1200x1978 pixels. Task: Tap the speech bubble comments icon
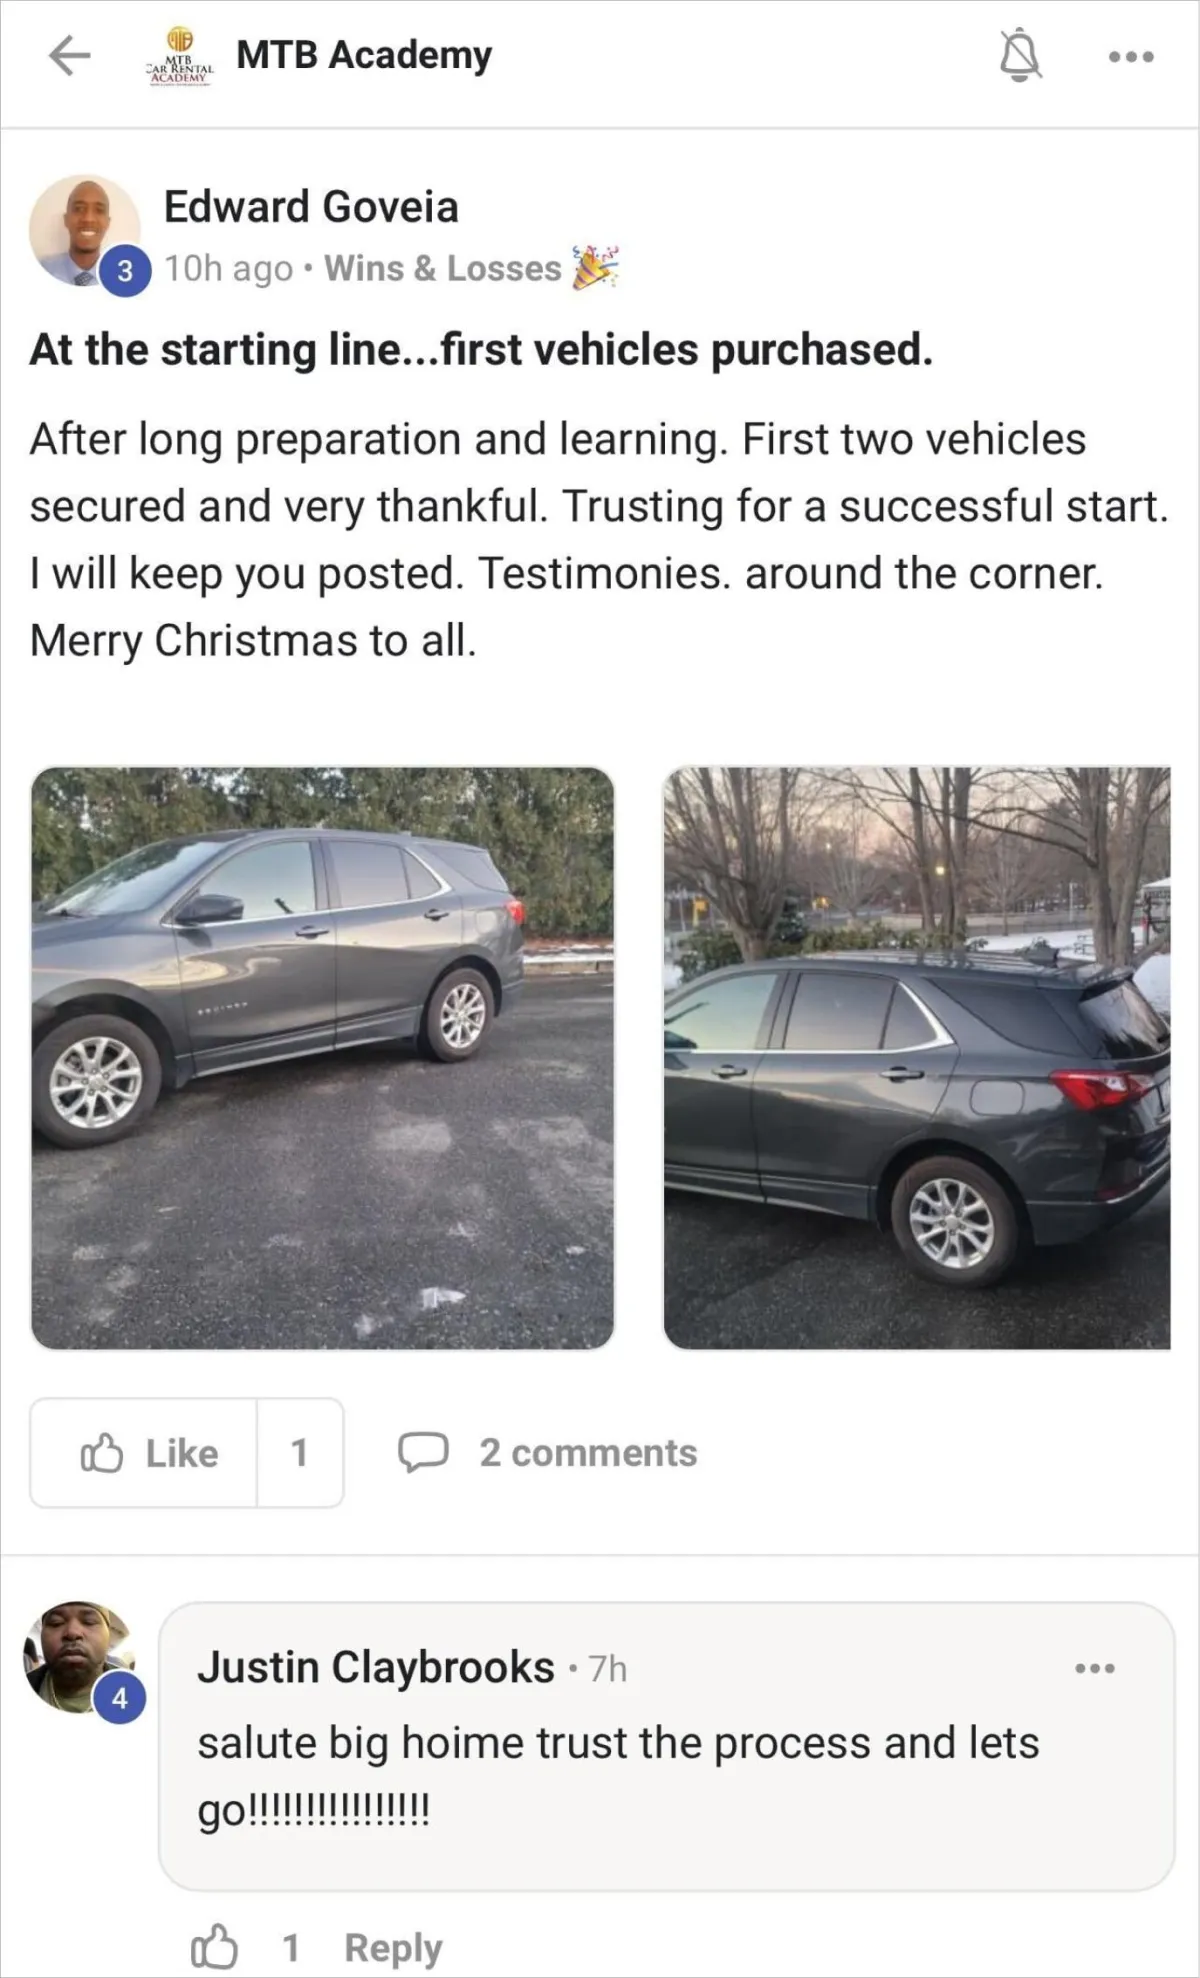423,1453
